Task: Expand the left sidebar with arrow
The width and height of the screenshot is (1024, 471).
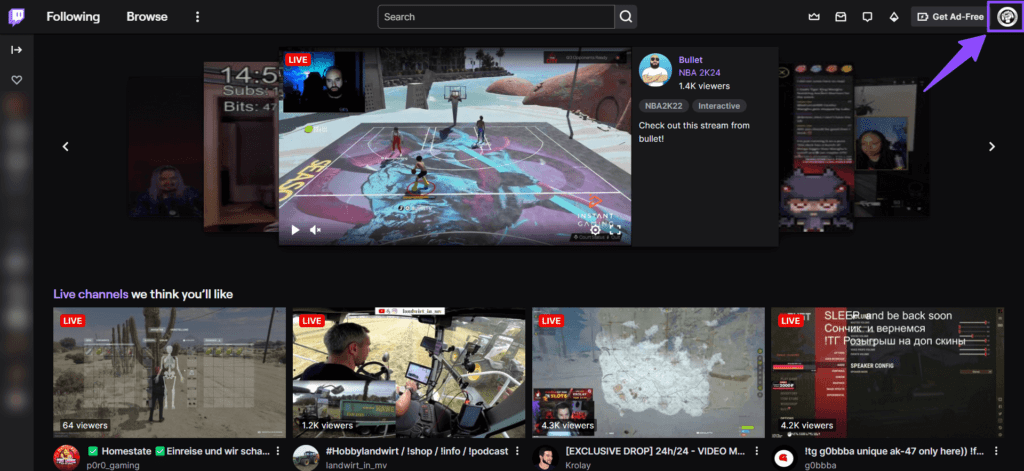Action: 17,49
